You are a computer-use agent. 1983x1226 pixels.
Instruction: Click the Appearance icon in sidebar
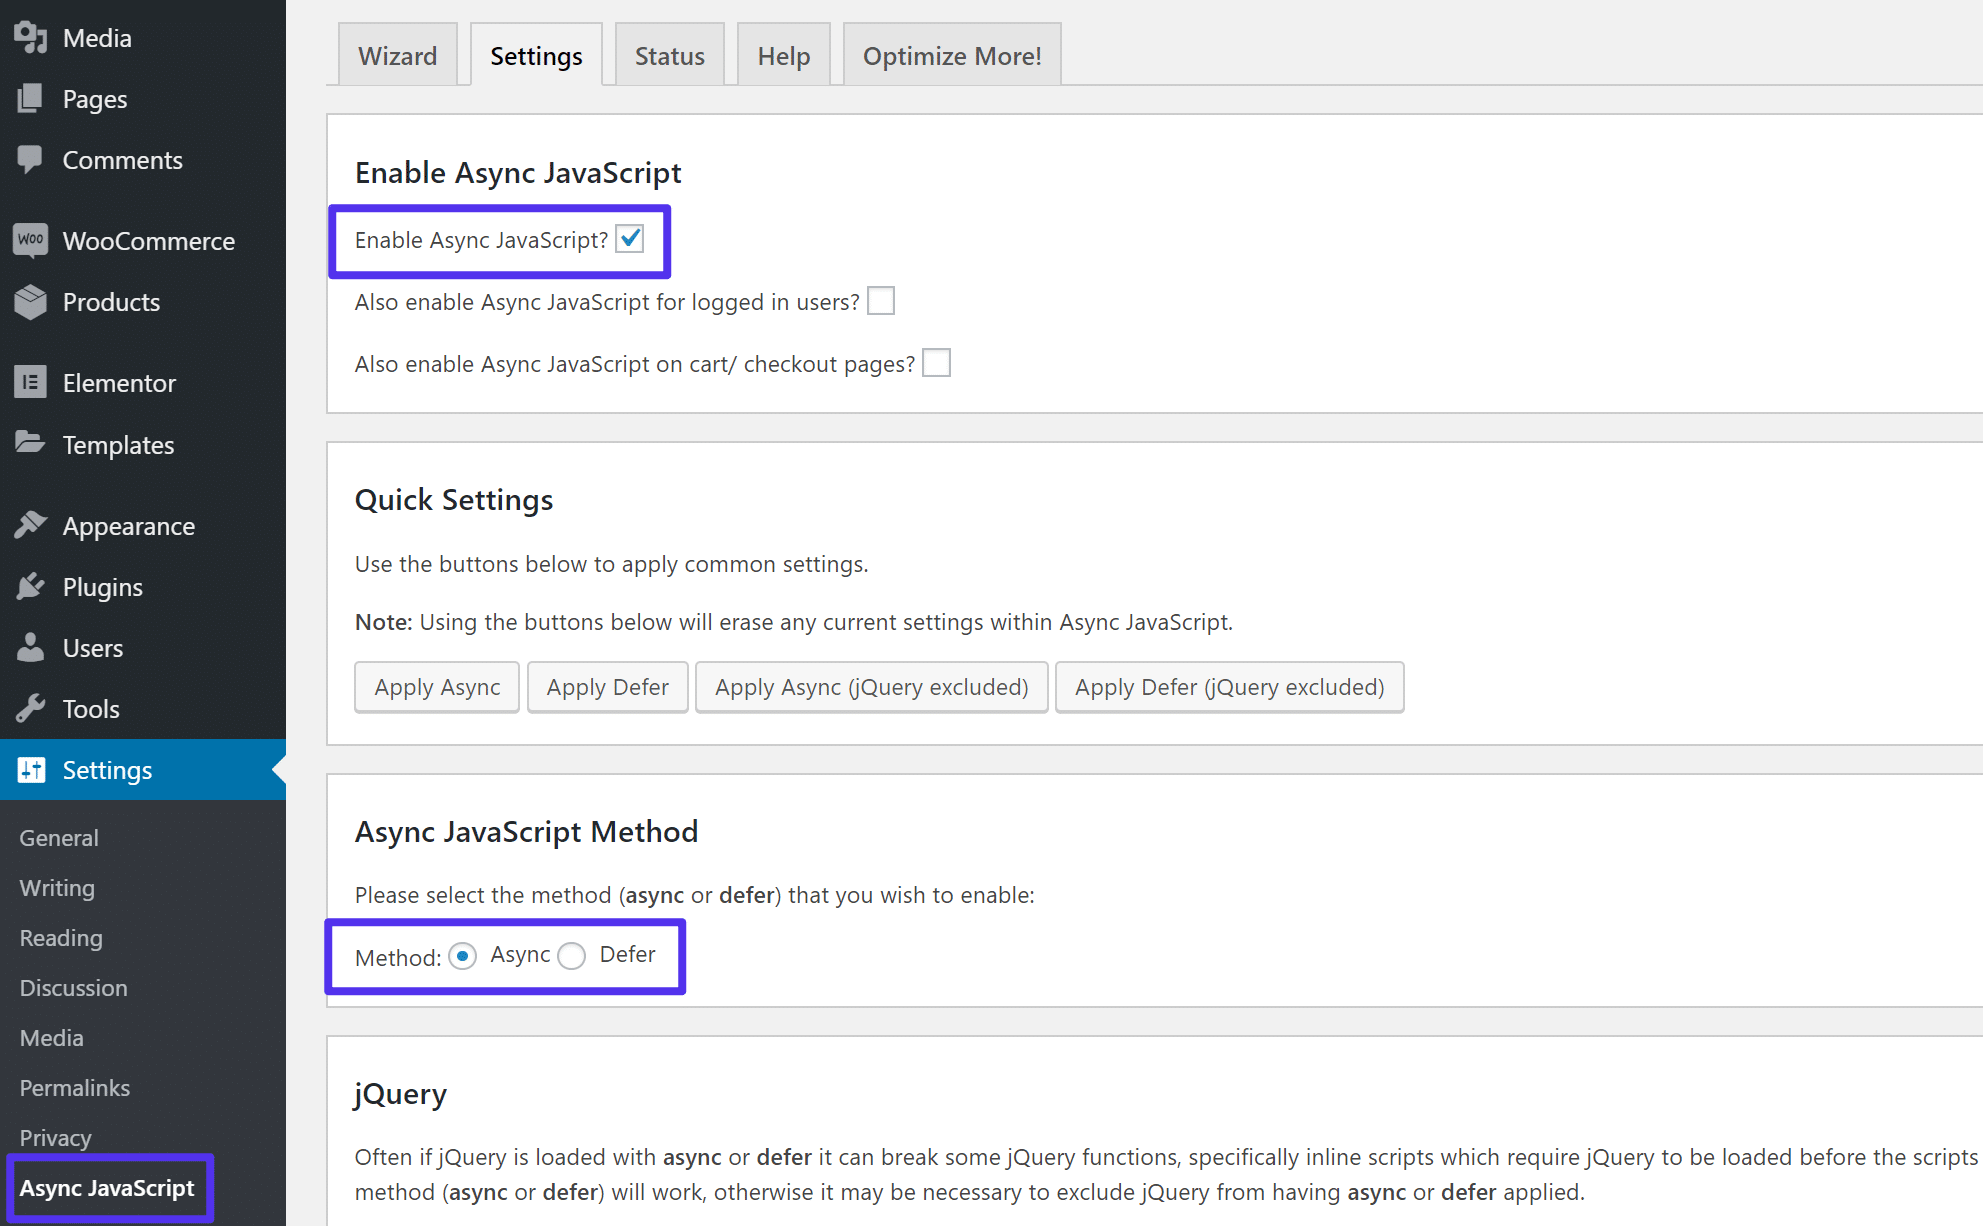pos(31,525)
